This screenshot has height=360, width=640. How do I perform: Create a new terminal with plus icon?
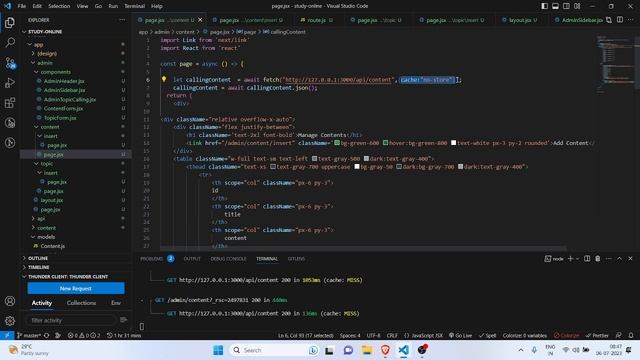[571, 259]
